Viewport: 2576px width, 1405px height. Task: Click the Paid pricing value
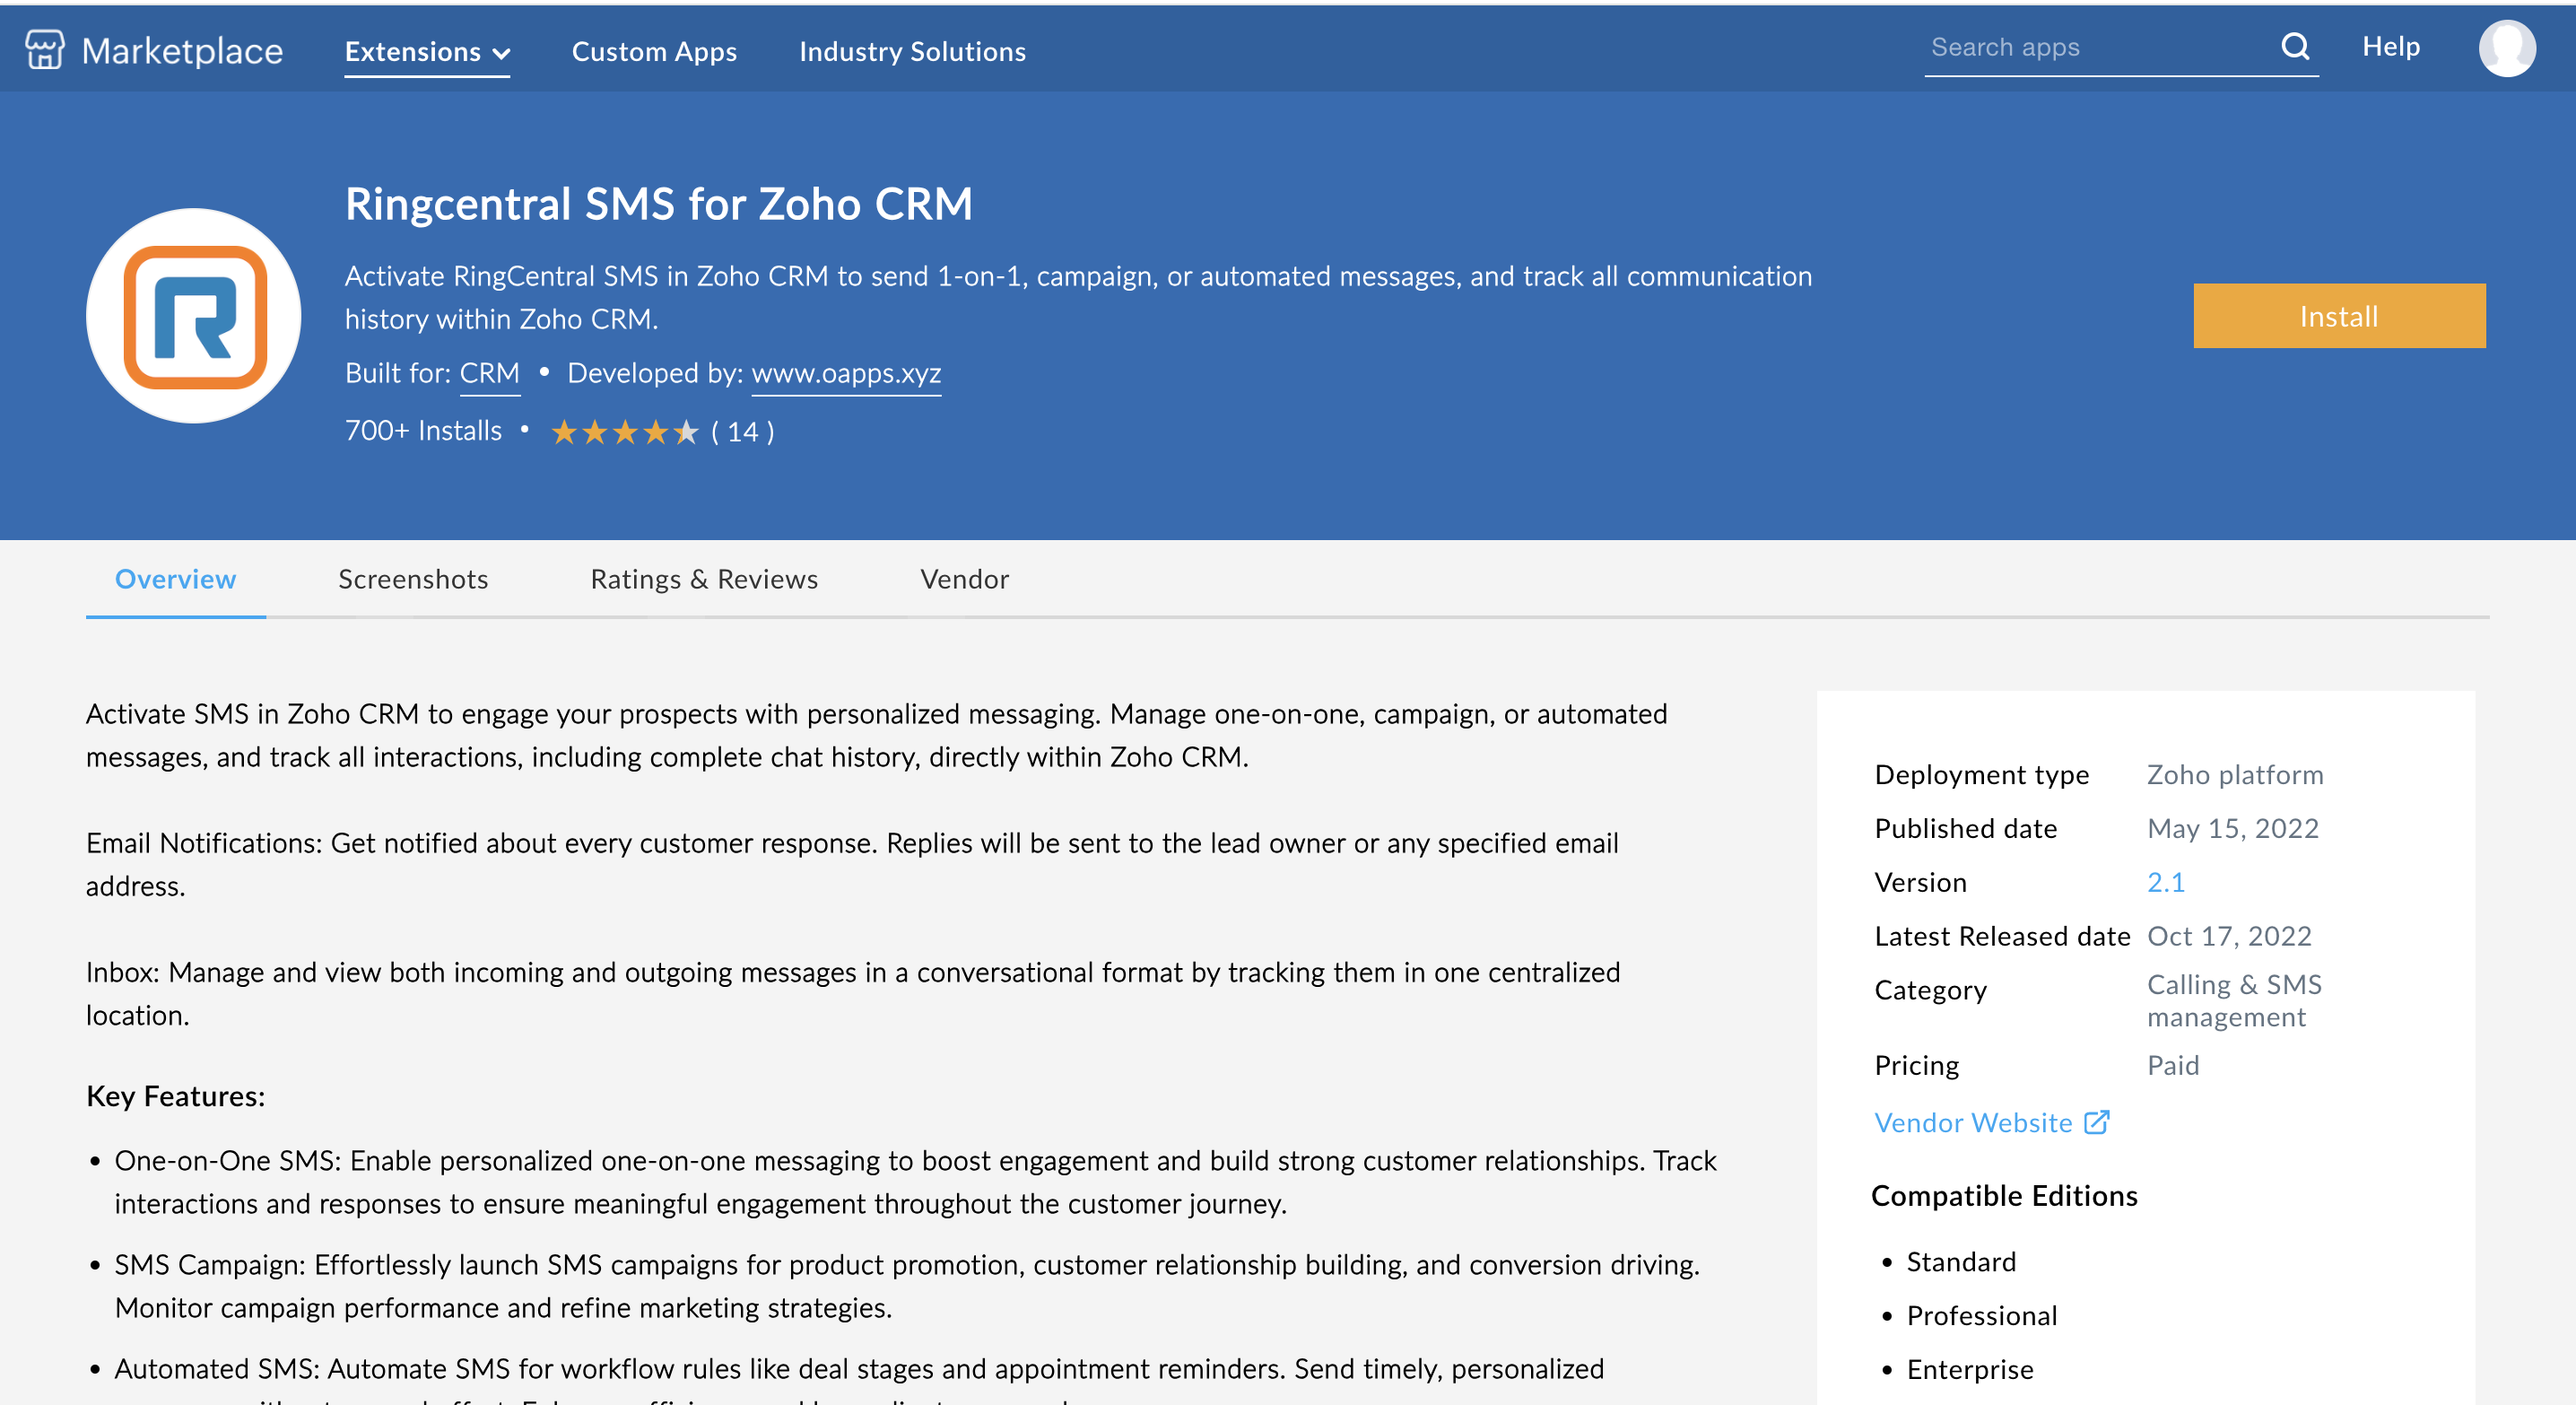tap(2173, 1065)
